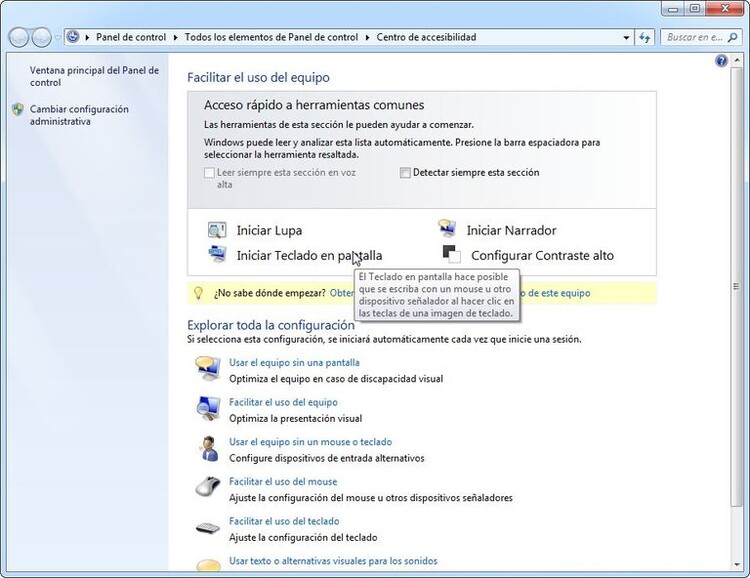Go back with the Back arrow button
Image resolution: width=750 pixels, height=578 pixels.
point(19,37)
